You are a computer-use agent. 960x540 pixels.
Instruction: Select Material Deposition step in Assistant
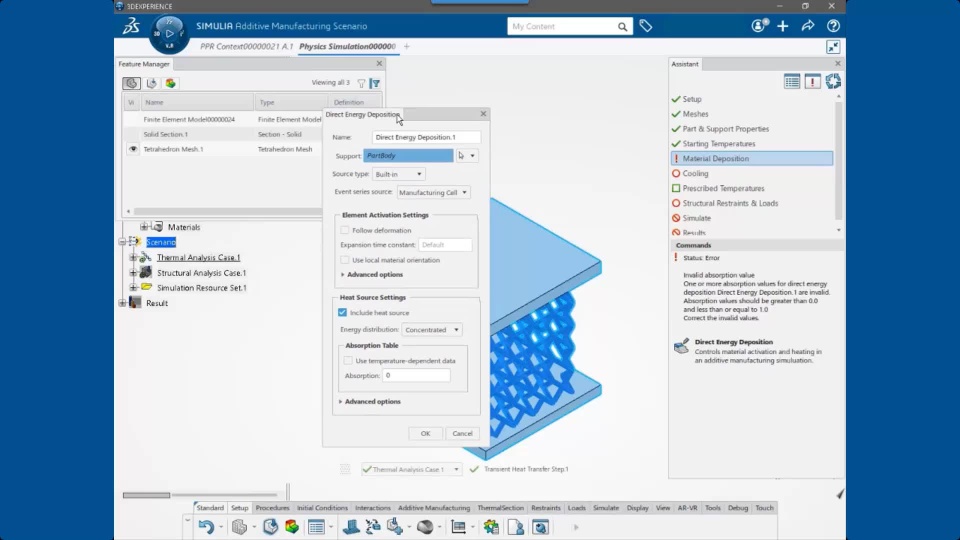752,159
